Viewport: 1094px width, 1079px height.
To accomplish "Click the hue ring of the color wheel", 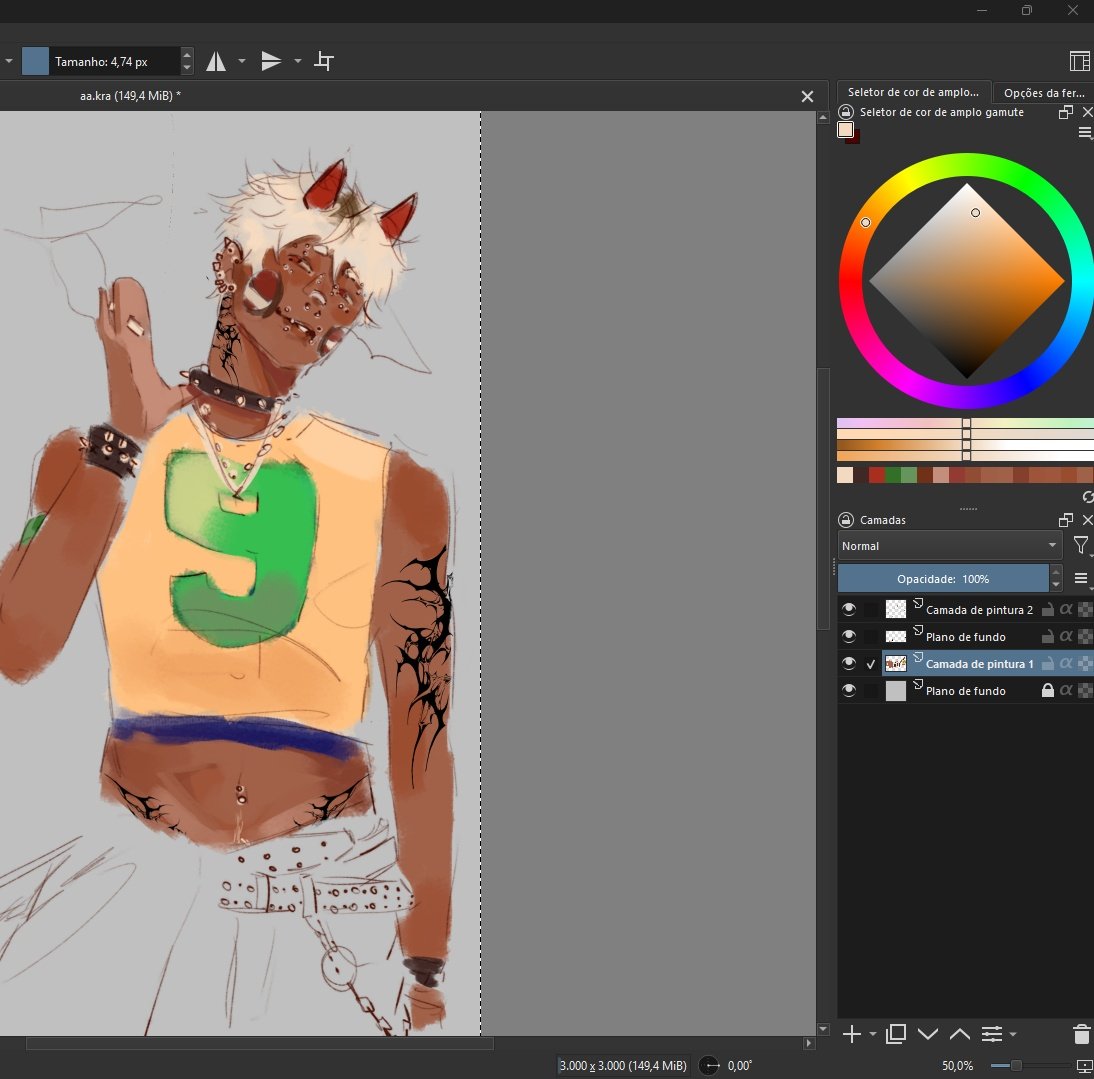I will [966, 165].
